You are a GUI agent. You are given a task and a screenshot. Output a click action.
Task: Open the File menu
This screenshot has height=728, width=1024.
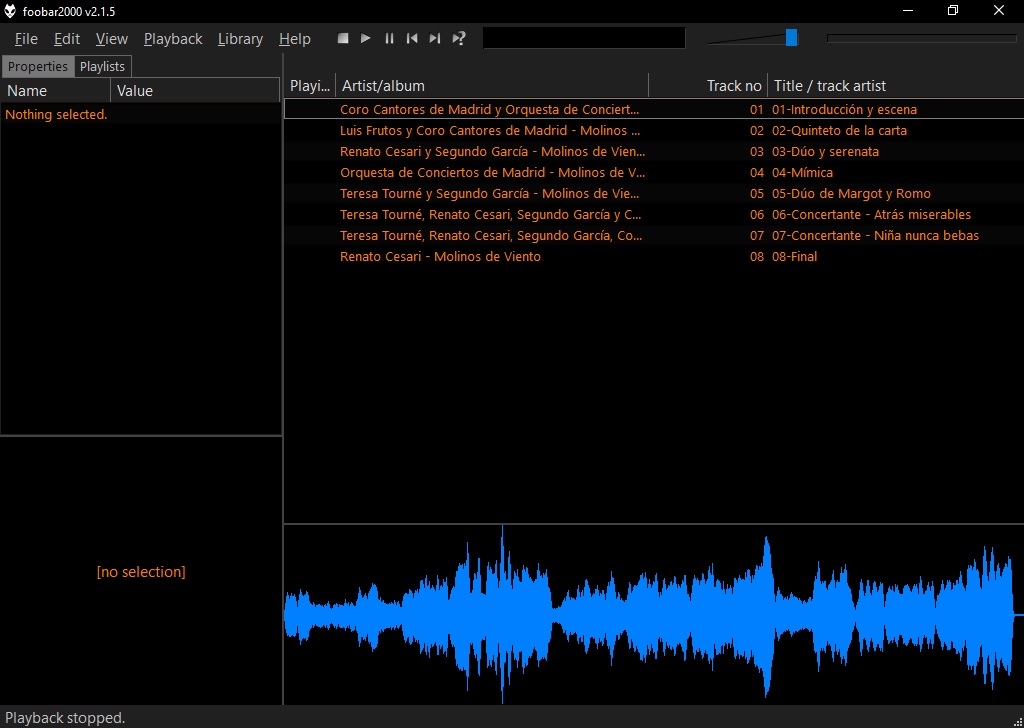coord(26,39)
